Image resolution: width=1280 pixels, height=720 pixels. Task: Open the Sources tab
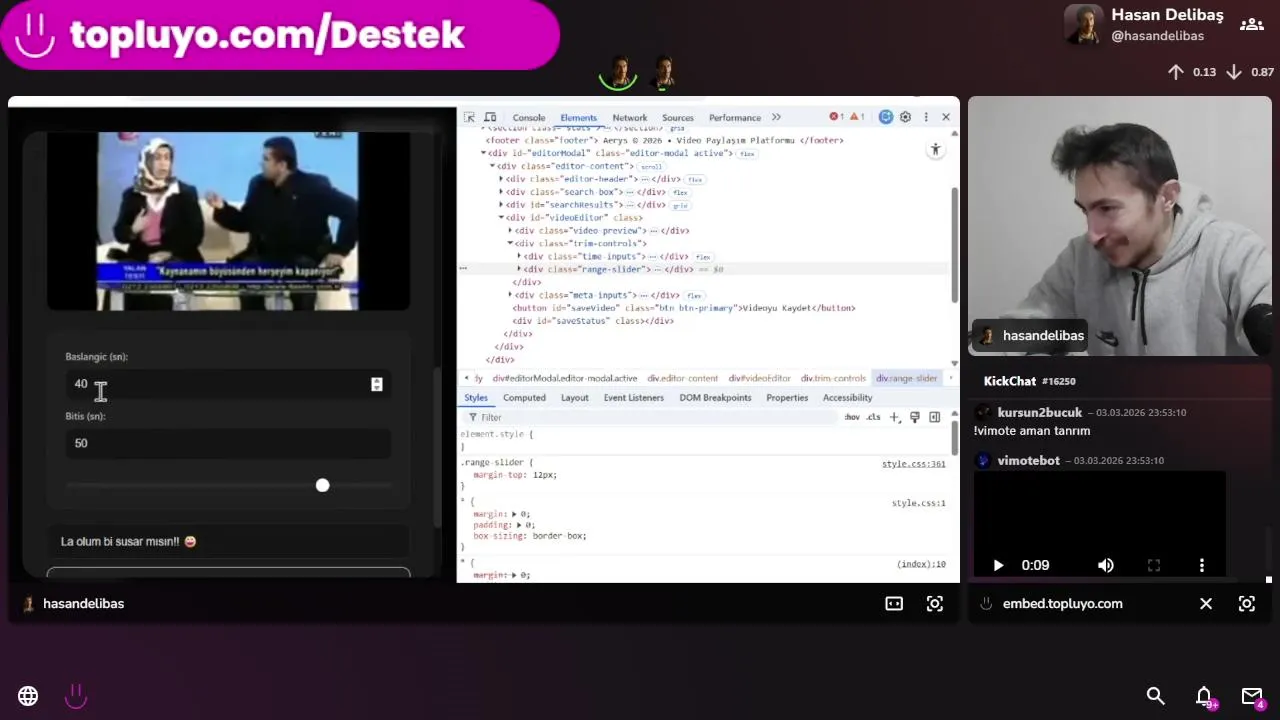point(677,118)
